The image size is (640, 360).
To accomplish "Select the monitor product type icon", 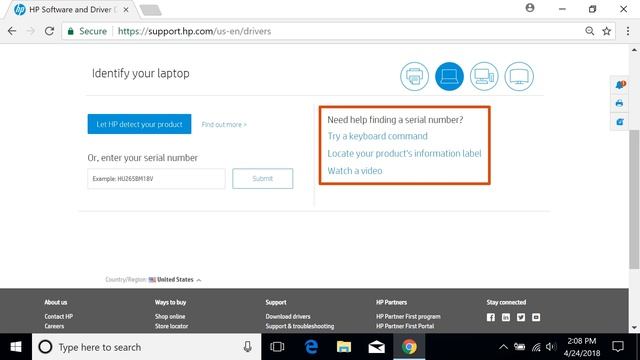I will point(519,76).
